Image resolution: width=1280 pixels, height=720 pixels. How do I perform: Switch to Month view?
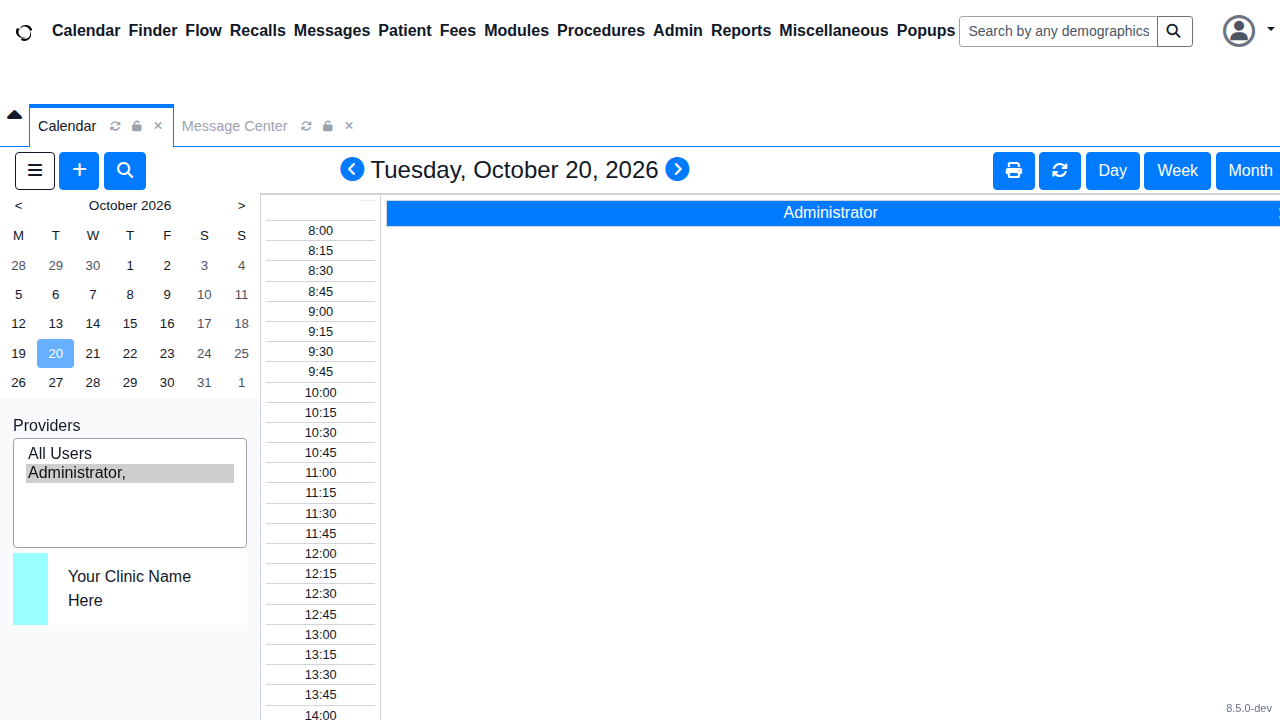[x=1248, y=171]
